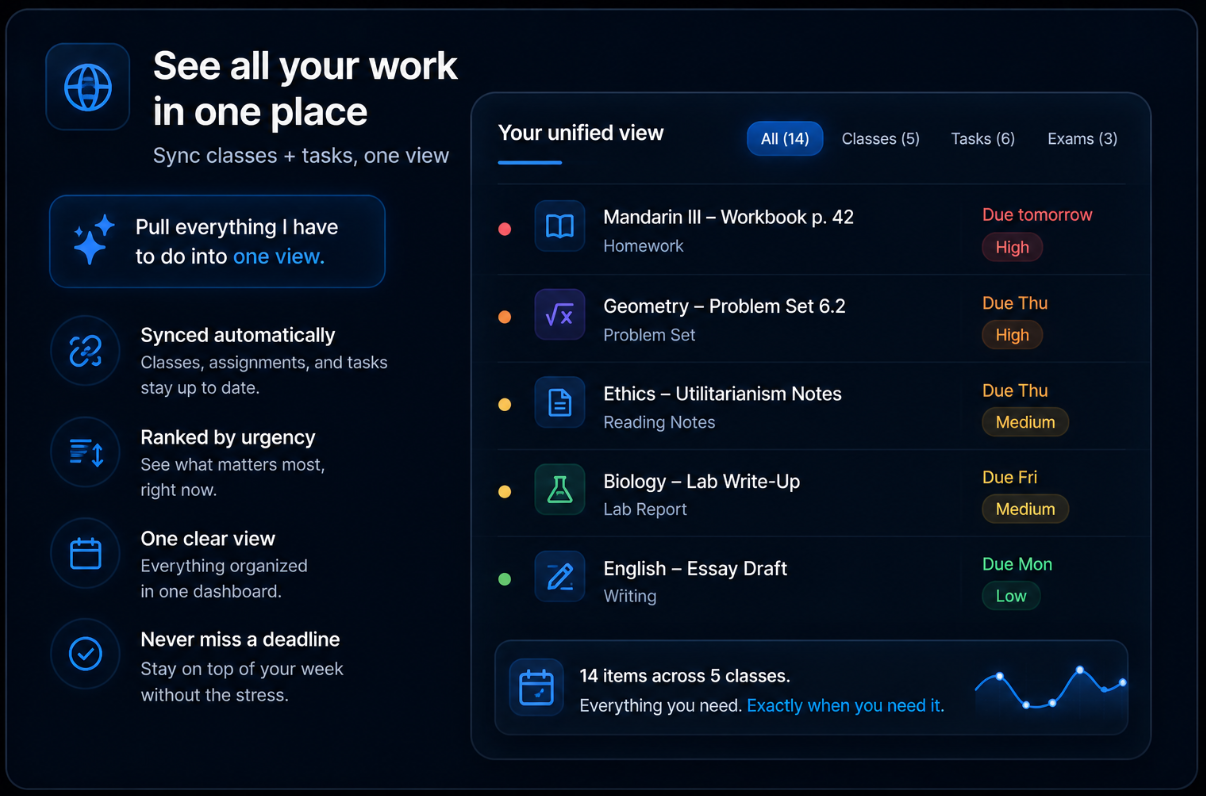Click 'Due Thu' on the Ethics row
The image size is (1206, 796).
(x=1015, y=391)
